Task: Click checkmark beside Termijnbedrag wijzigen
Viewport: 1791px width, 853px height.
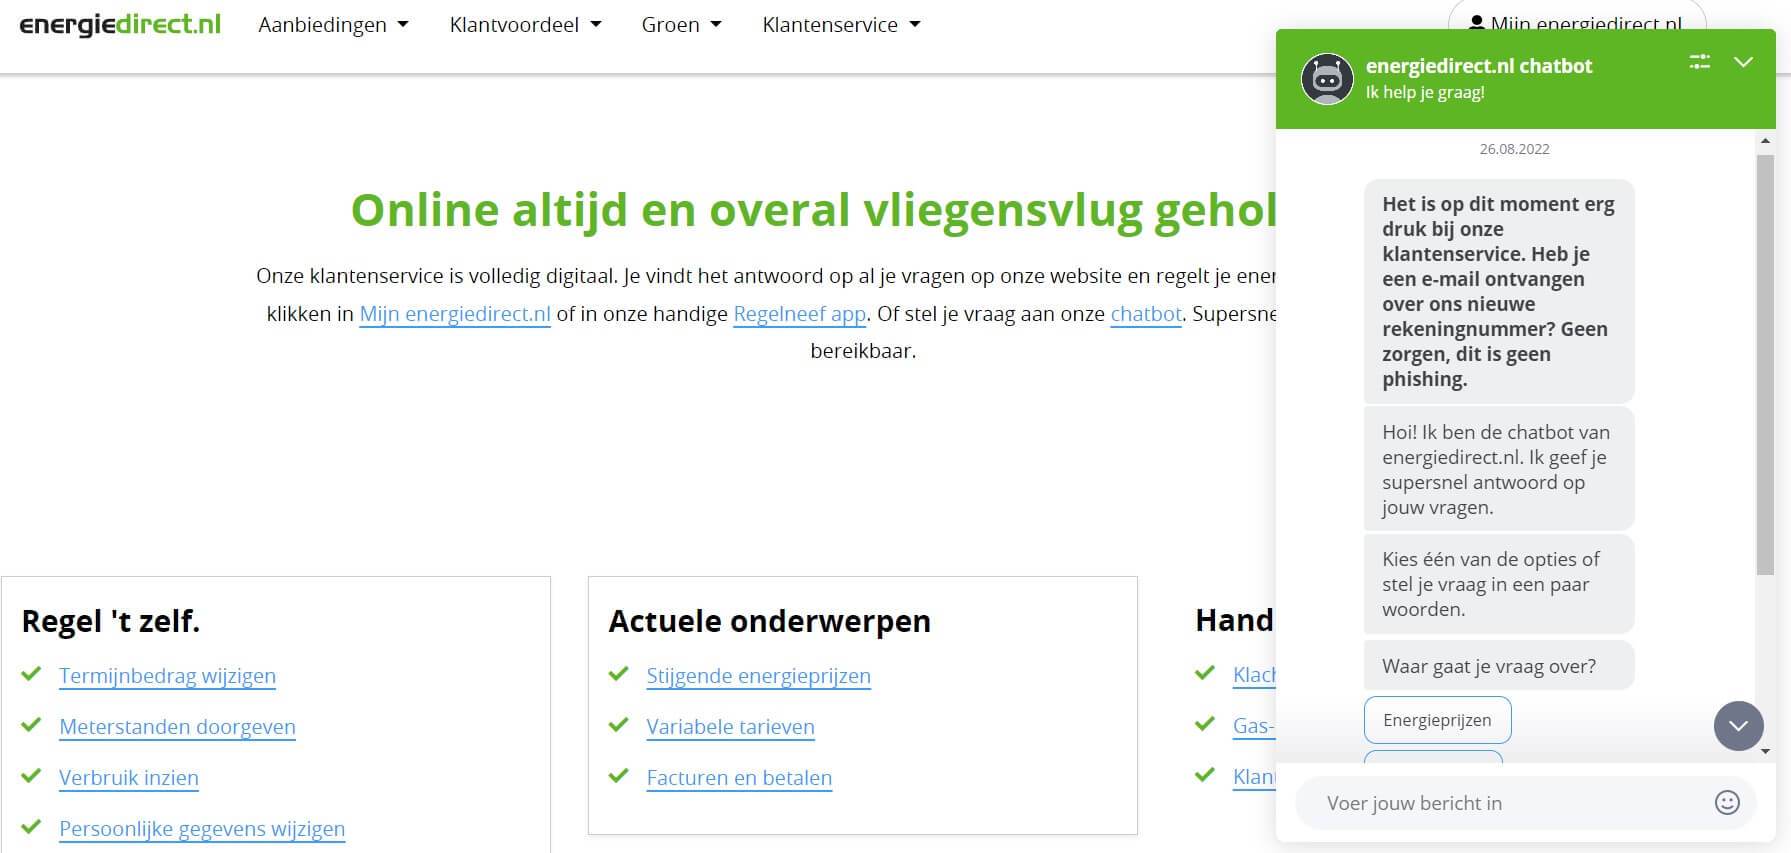Action: (x=32, y=674)
